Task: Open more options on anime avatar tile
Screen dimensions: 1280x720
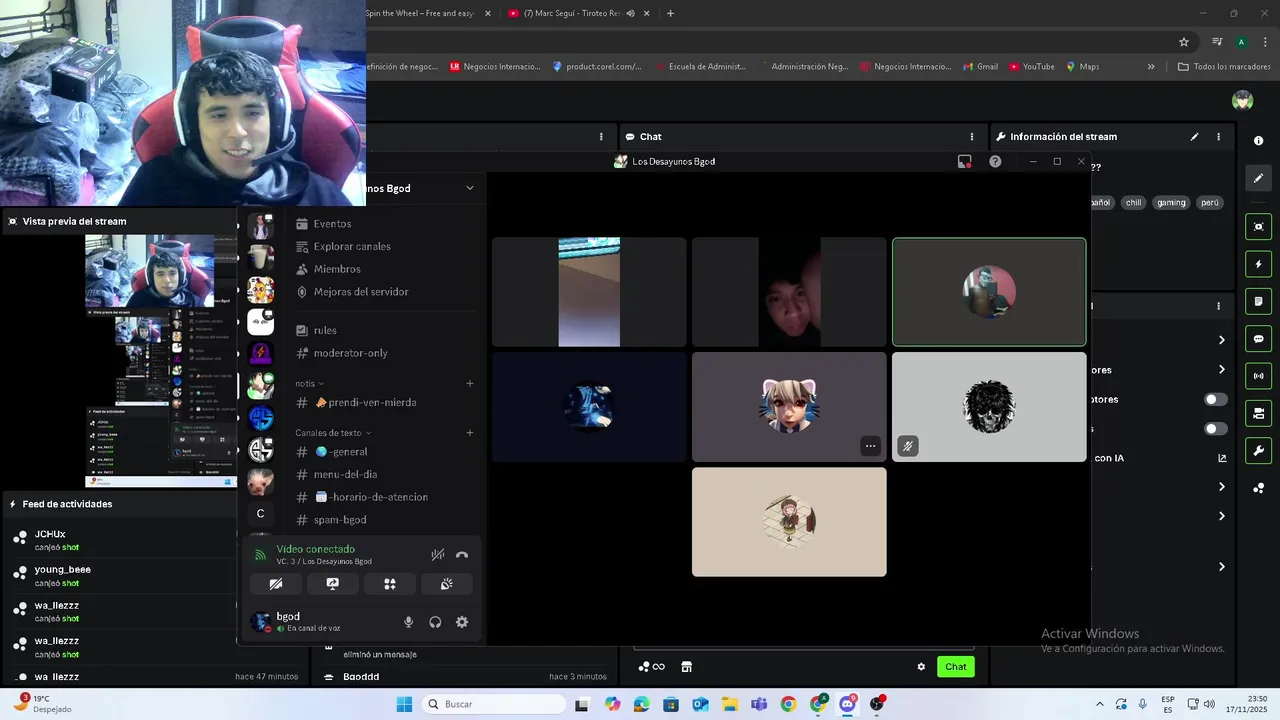Action: pyautogui.click(x=870, y=446)
